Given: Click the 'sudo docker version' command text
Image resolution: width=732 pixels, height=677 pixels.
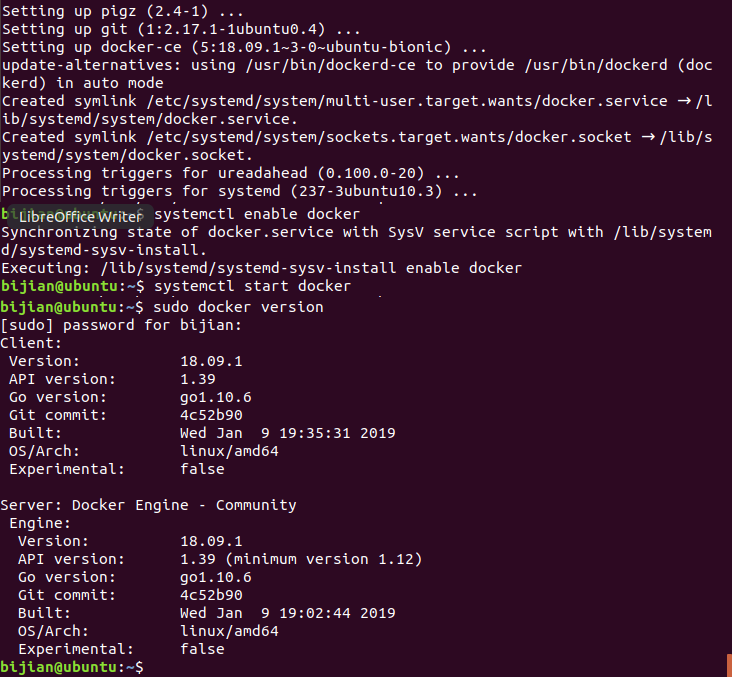Looking at the screenshot, I should point(238,307).
